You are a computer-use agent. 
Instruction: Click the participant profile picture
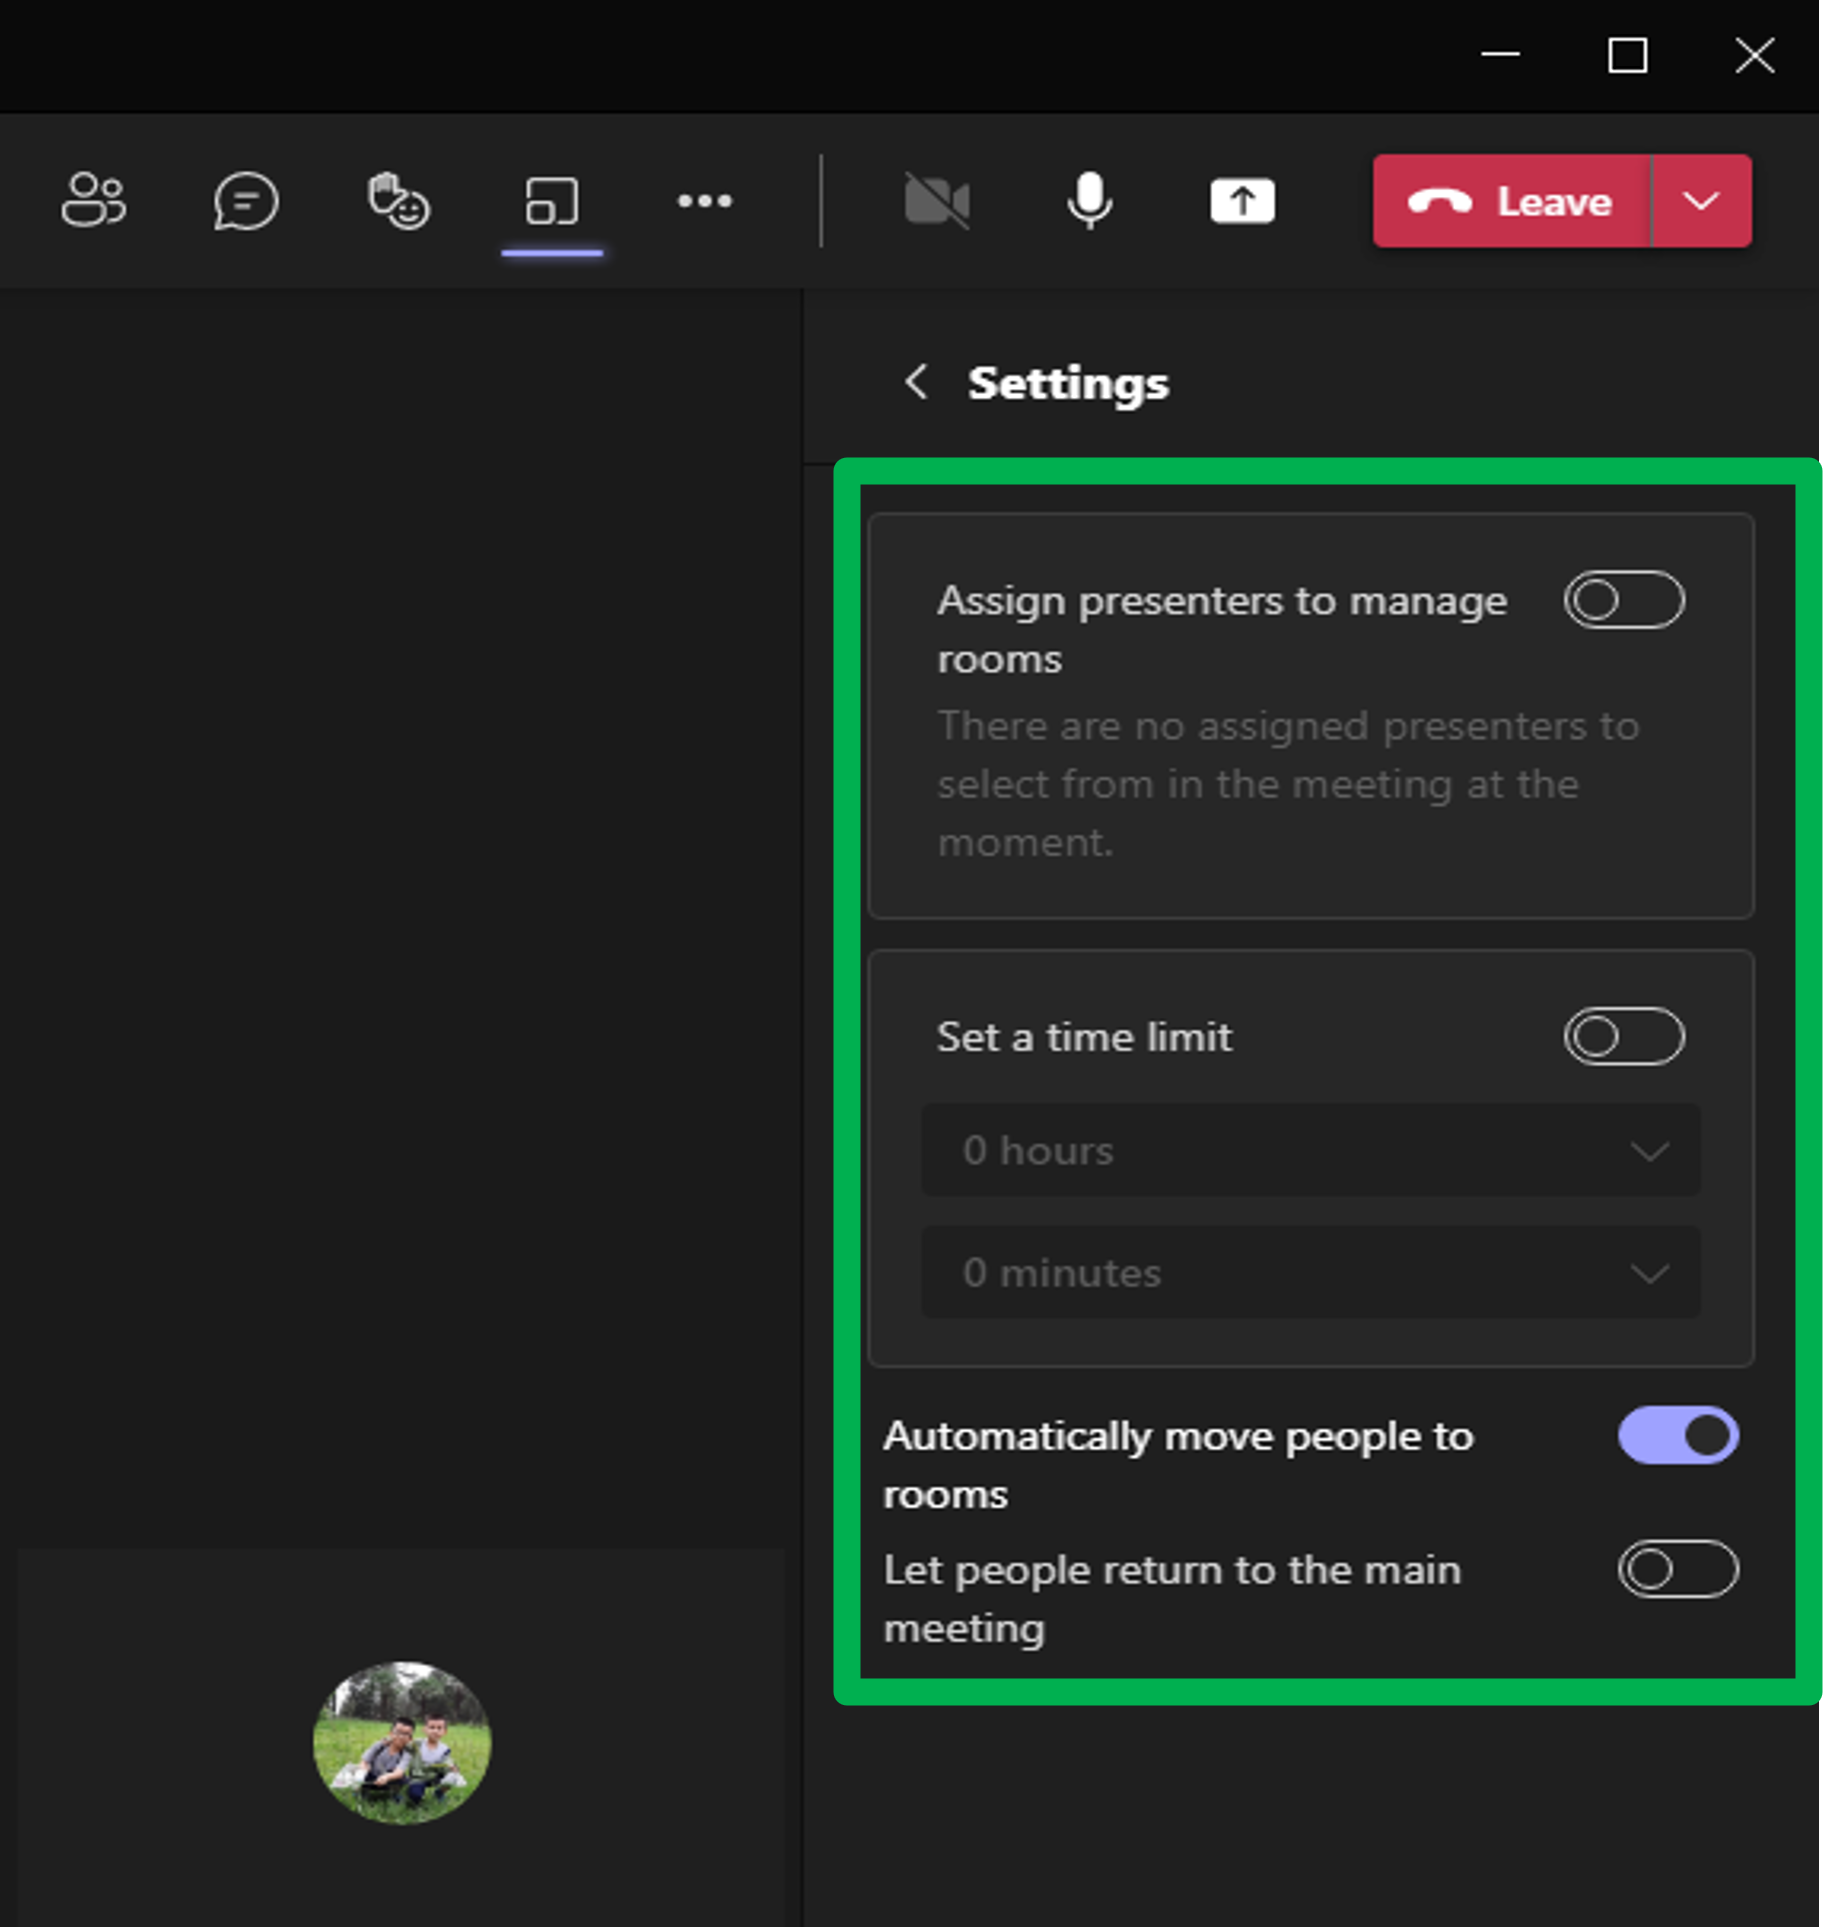[402, 1742]
